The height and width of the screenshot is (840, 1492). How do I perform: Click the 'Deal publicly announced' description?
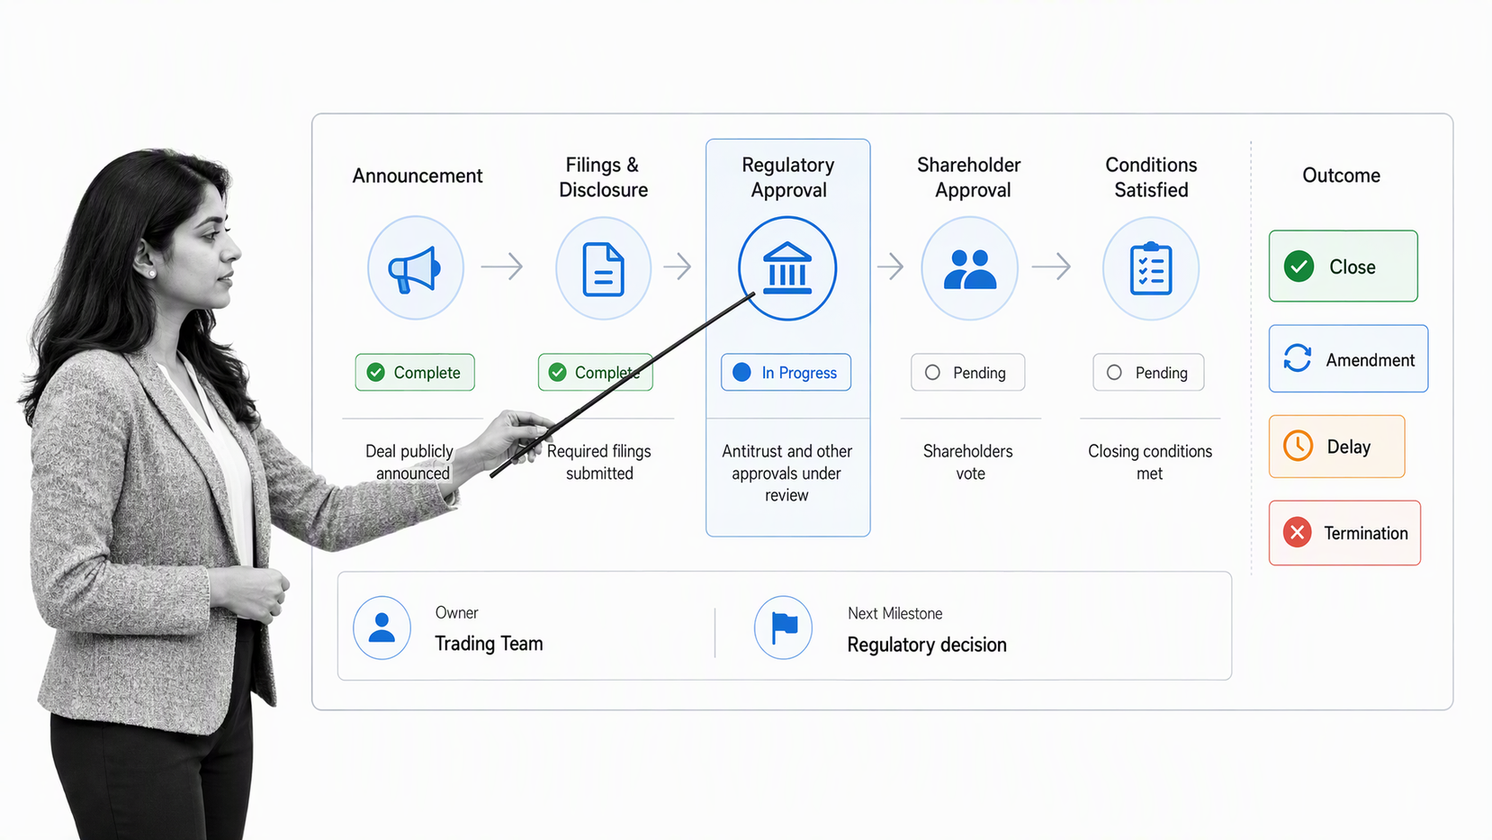click(409, 462)
